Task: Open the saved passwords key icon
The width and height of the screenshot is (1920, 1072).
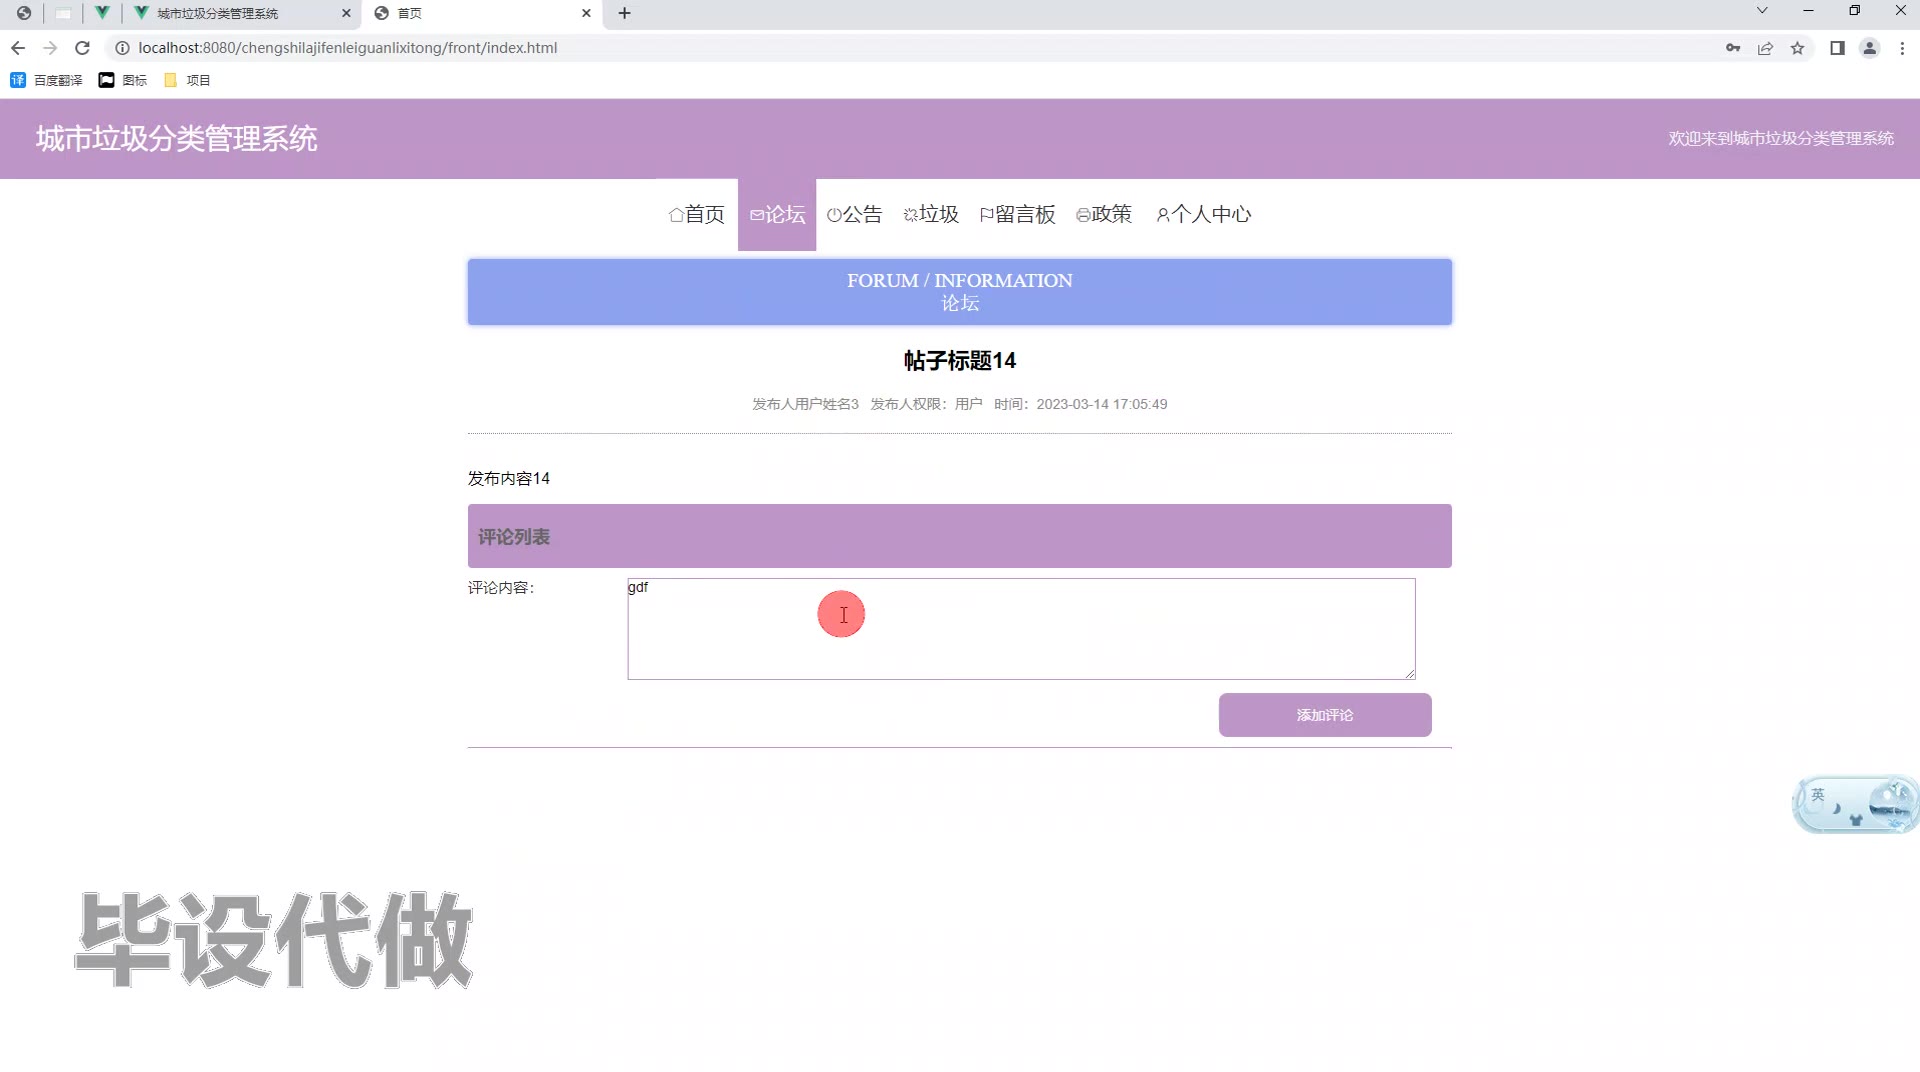Action: click(1733, 48)
